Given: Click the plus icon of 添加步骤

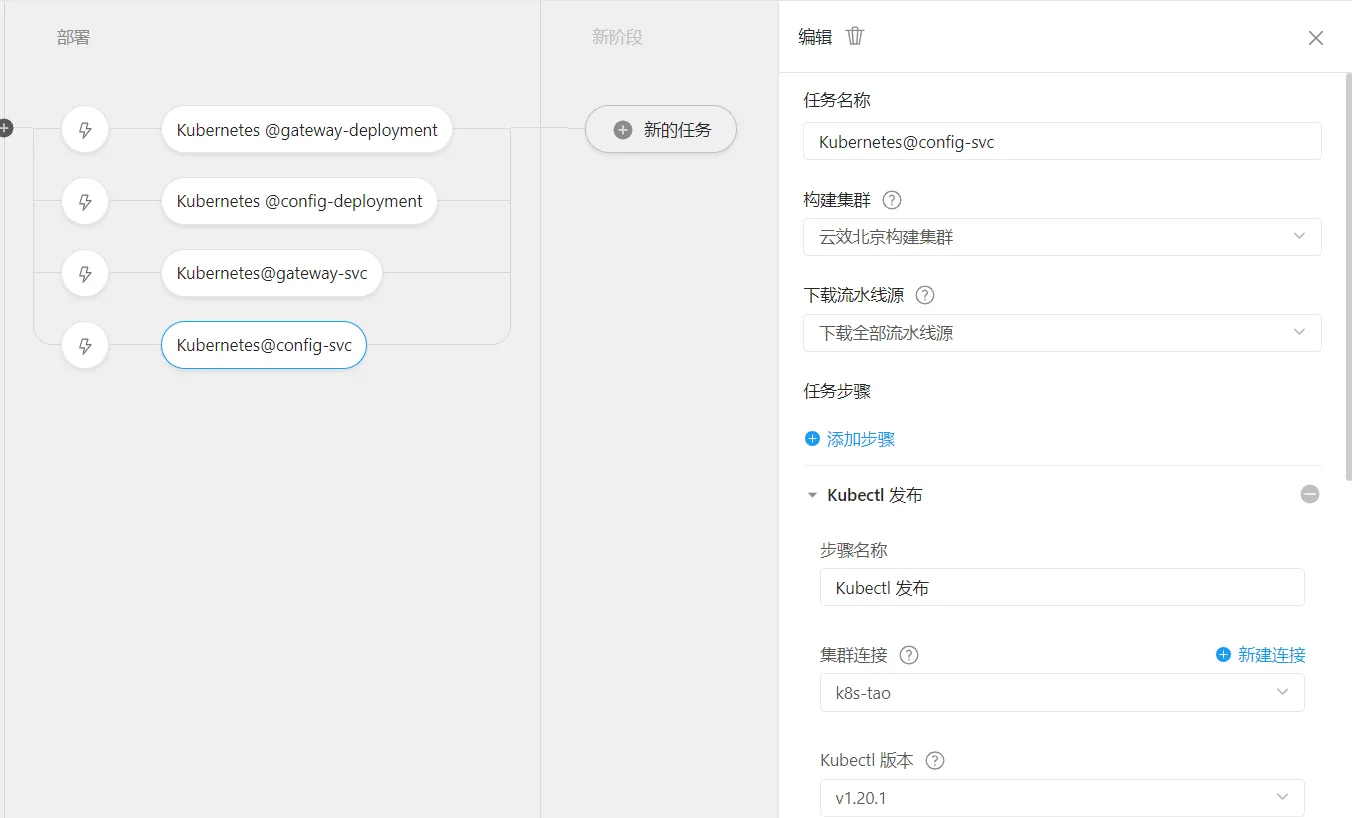Looking at the screenshot, I should 812,439.
